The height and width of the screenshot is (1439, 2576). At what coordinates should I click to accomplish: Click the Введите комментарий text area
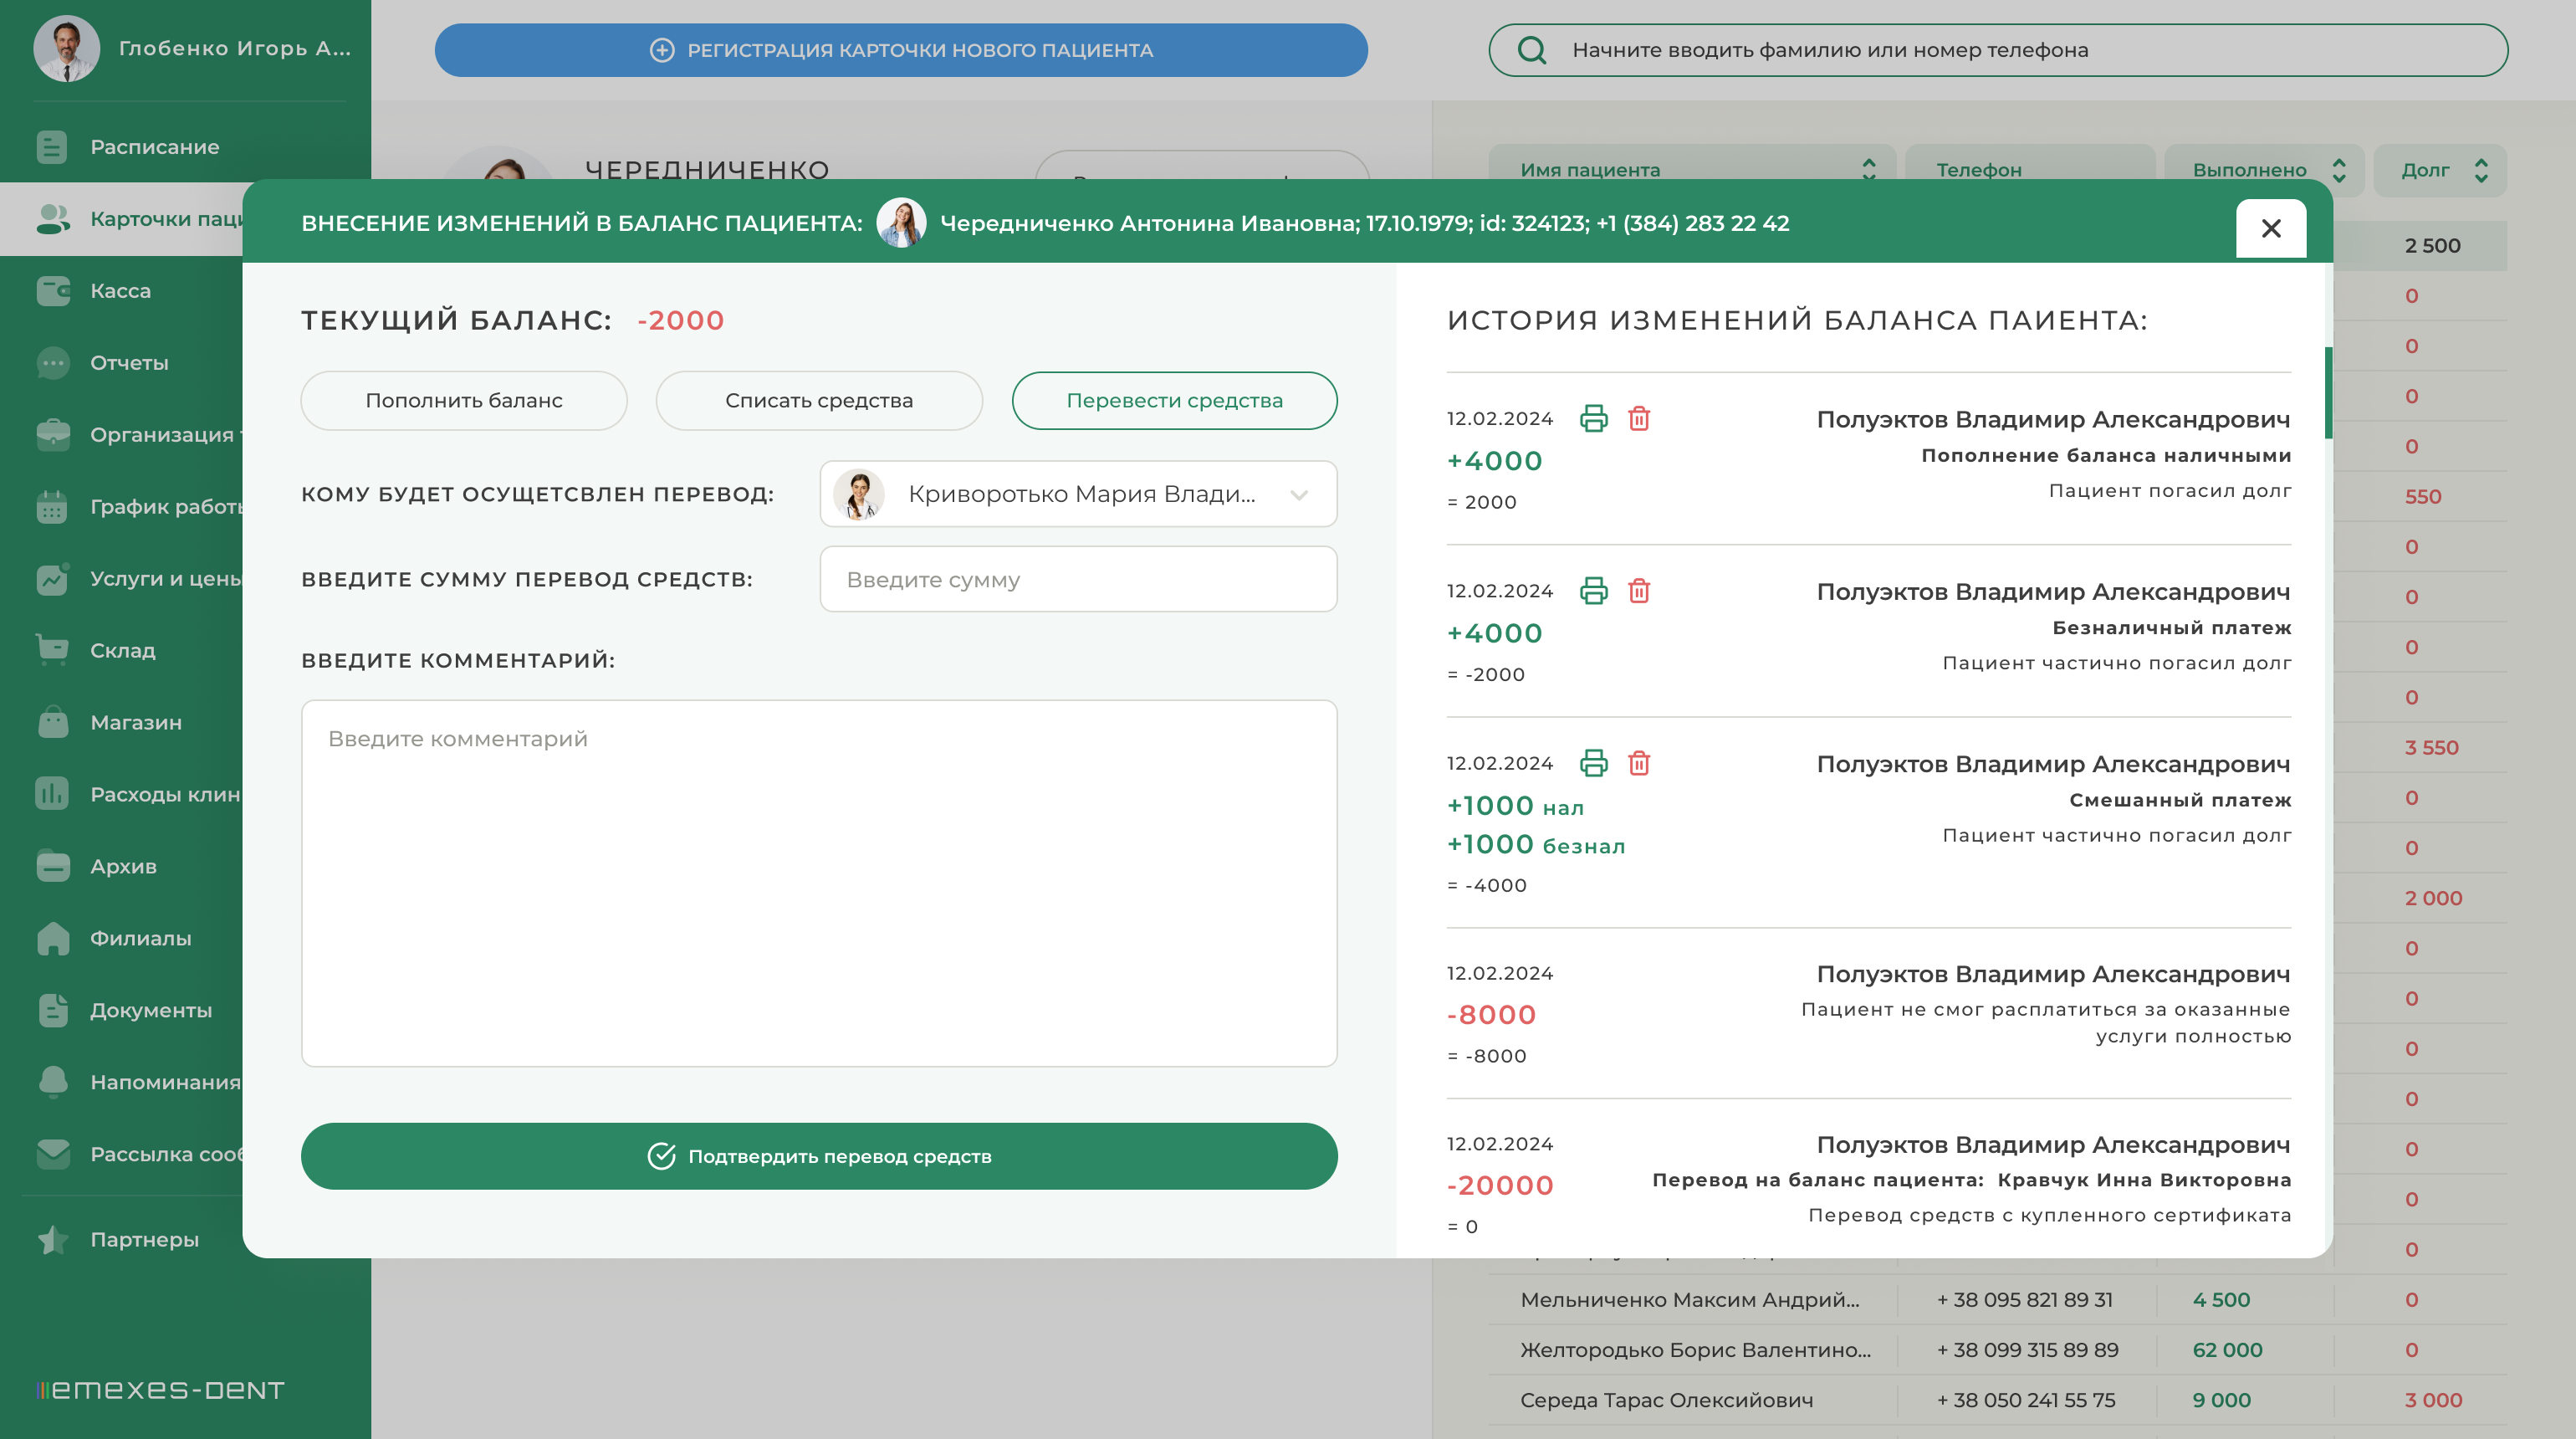(x=819, y=884)
